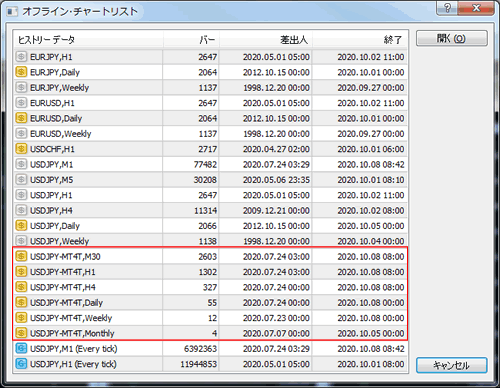The image size is (500, 388).
Task: Click bar count 11944853
Action: coord(199,364)
